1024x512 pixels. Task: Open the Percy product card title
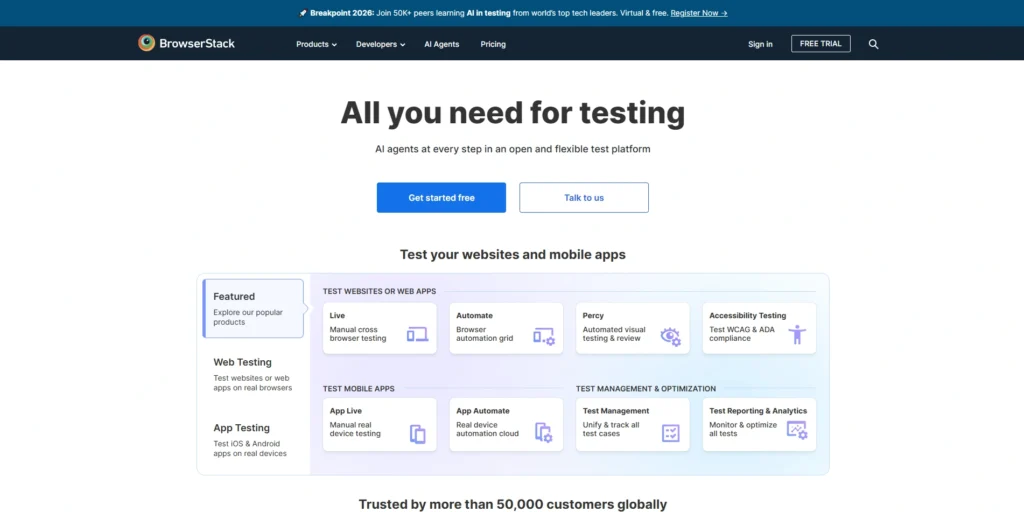pyautogui.click(x=593, y=315)
